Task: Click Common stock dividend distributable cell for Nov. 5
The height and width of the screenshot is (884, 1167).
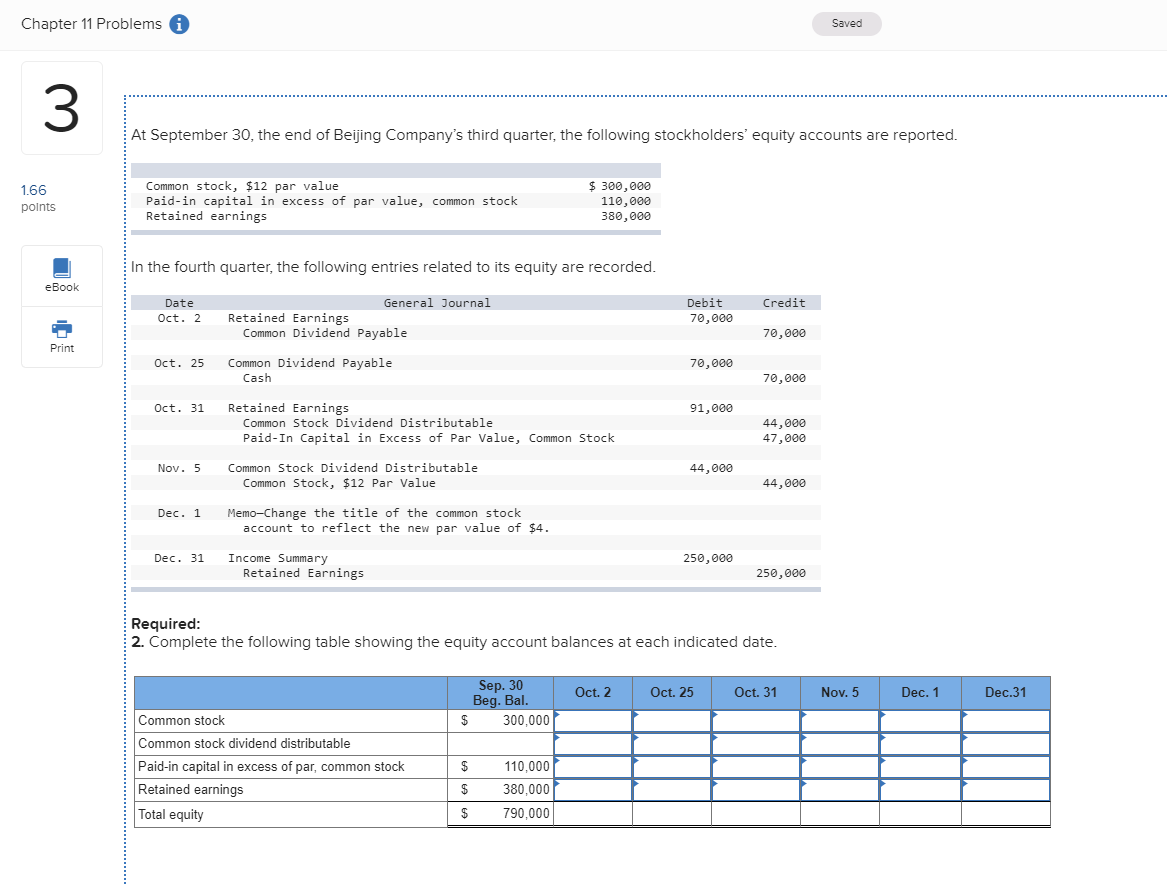Action: pos(839,744)
